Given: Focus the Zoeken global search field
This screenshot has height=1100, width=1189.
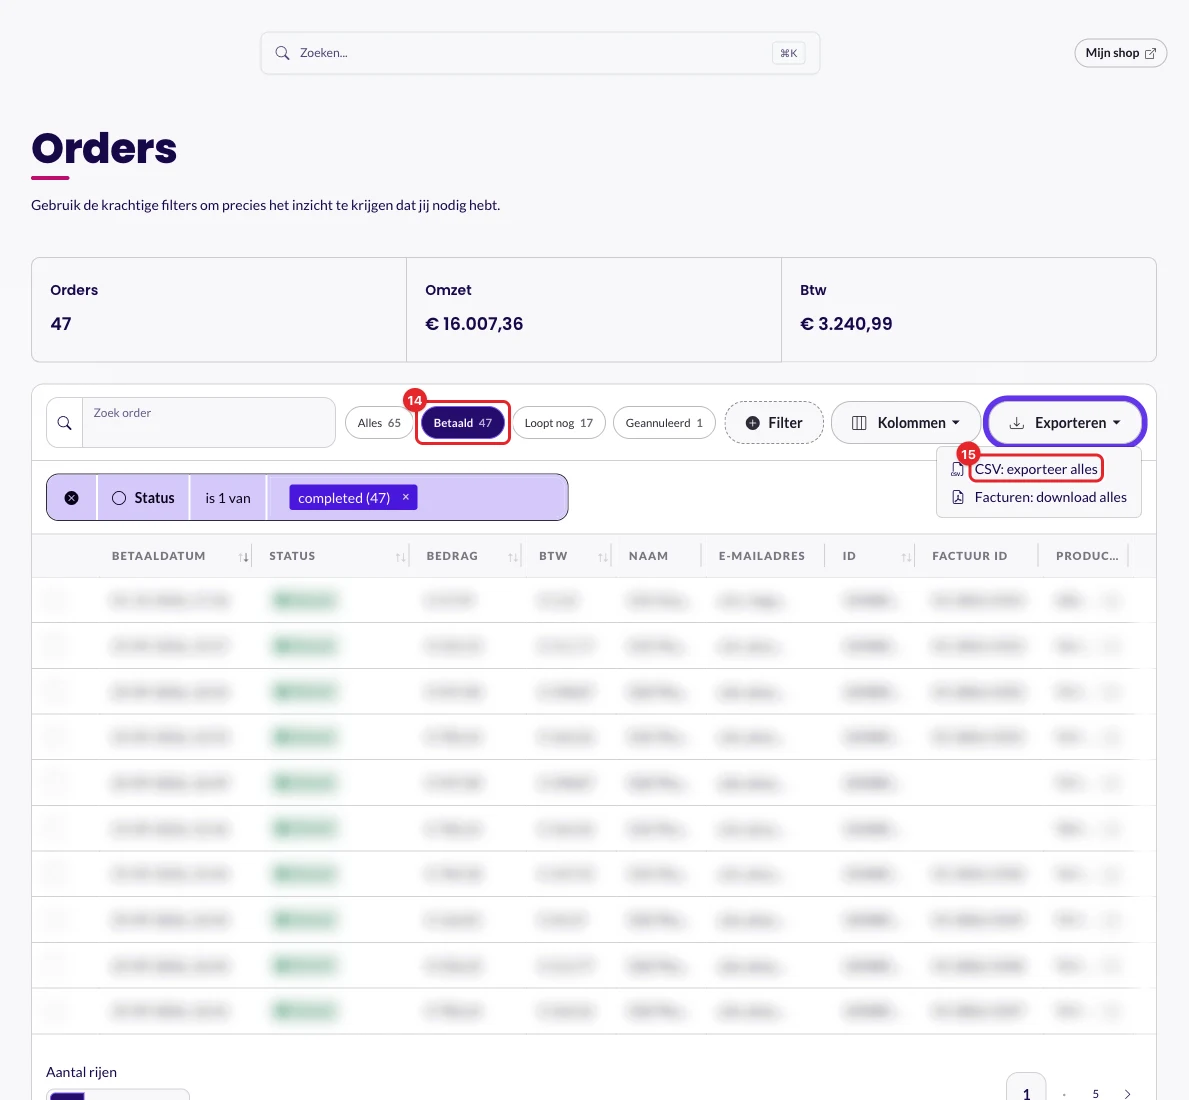Looking at the screenshot, I should [540, 53].
